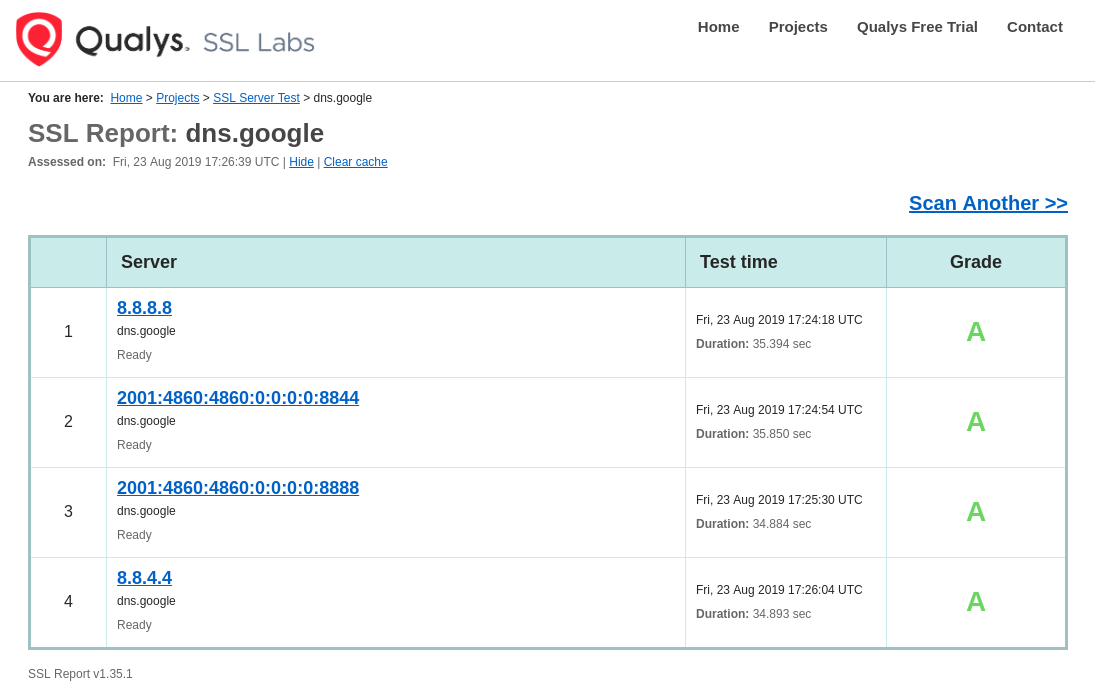Click Scan Another link
This screenshot has width=1095, height=689.
point(988,203)
